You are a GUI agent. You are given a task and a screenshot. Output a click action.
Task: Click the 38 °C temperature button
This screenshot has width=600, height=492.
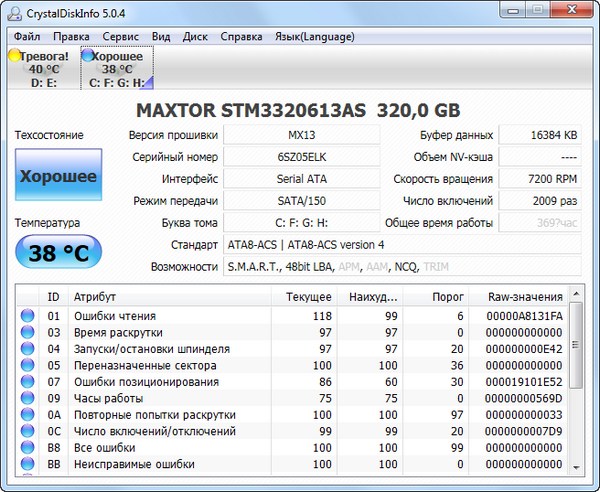(x=59, y=253)
